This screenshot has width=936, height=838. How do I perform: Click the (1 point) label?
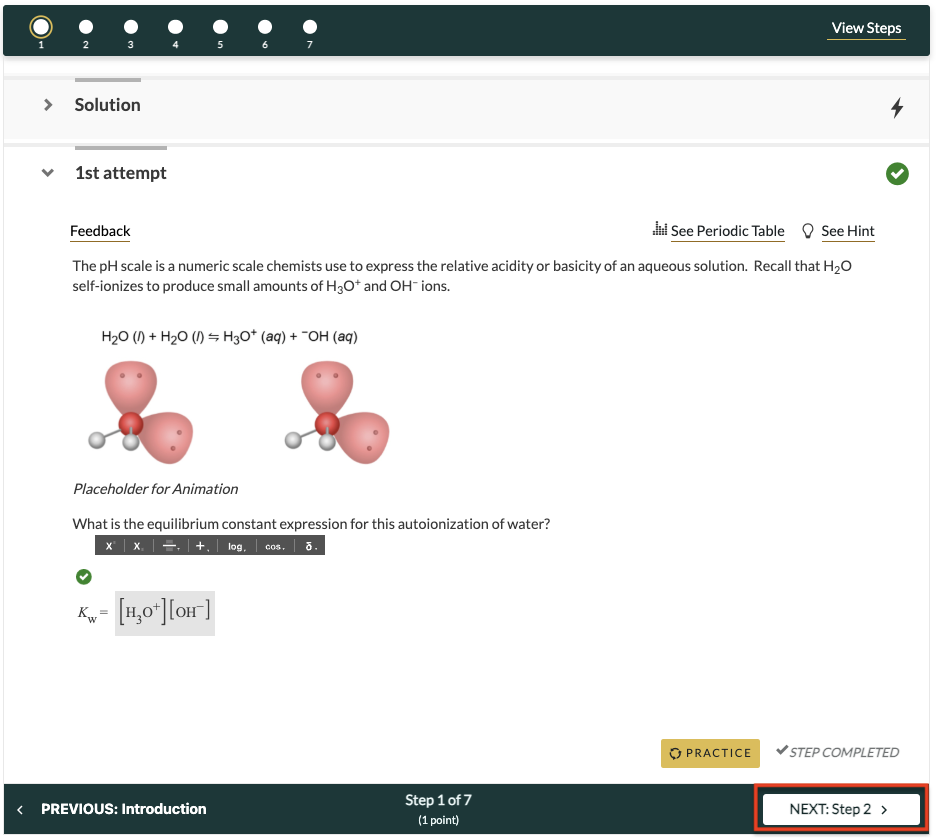438,820
